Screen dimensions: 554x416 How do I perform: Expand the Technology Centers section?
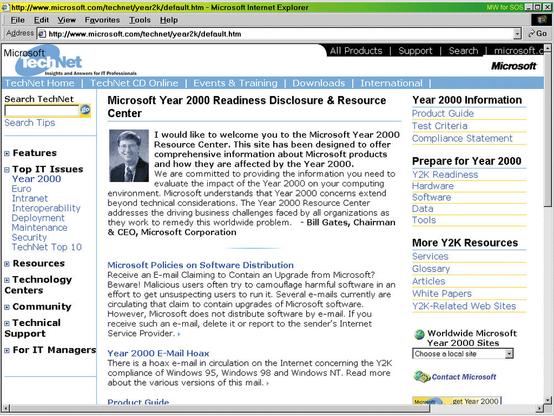(7, 280)
